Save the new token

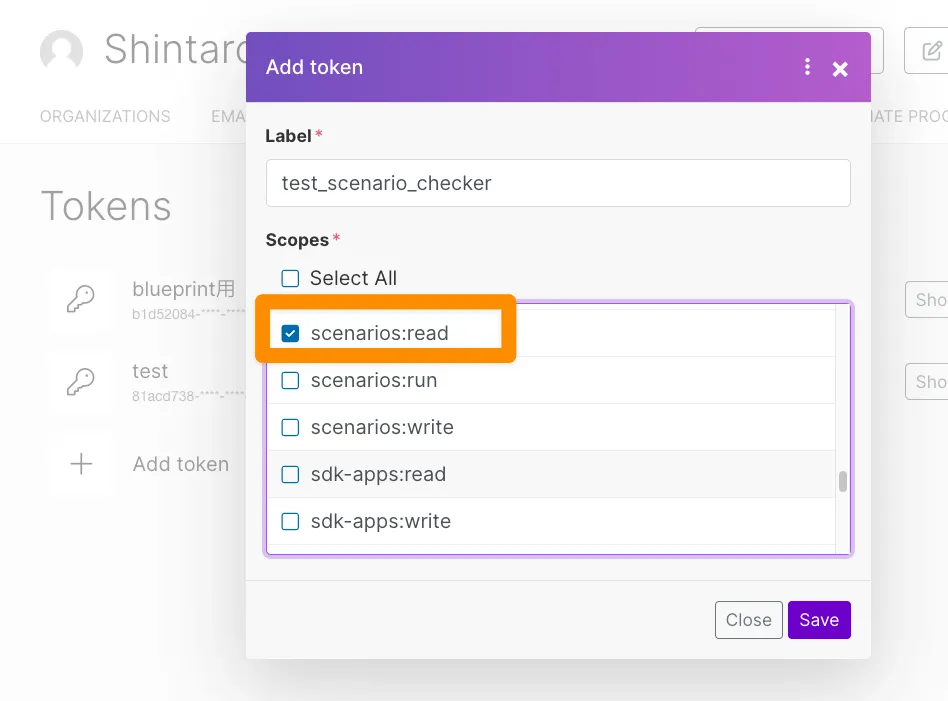[818, 620]
